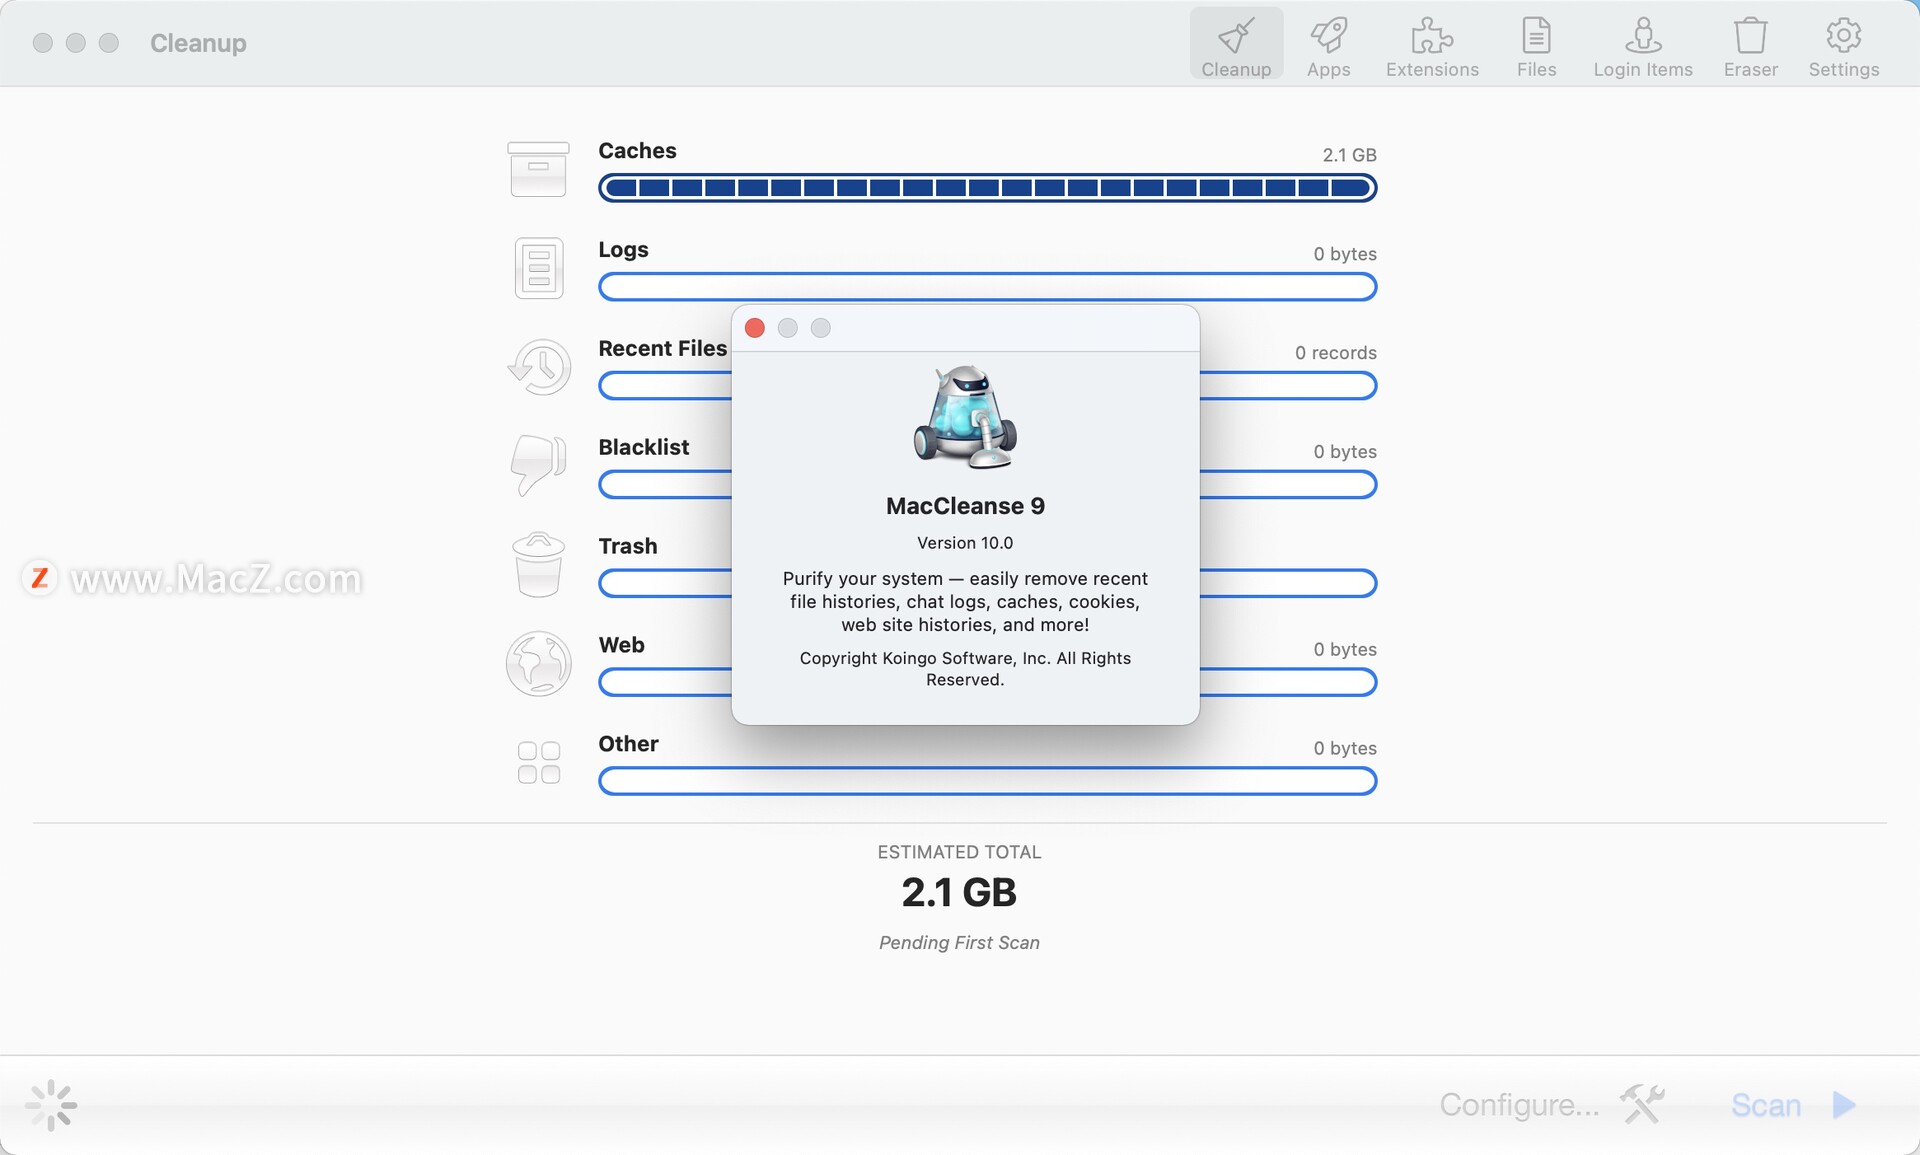Click the Caches archive box icon
The height and width of the screenshot is (1155, 1920).
click(538, 169)
